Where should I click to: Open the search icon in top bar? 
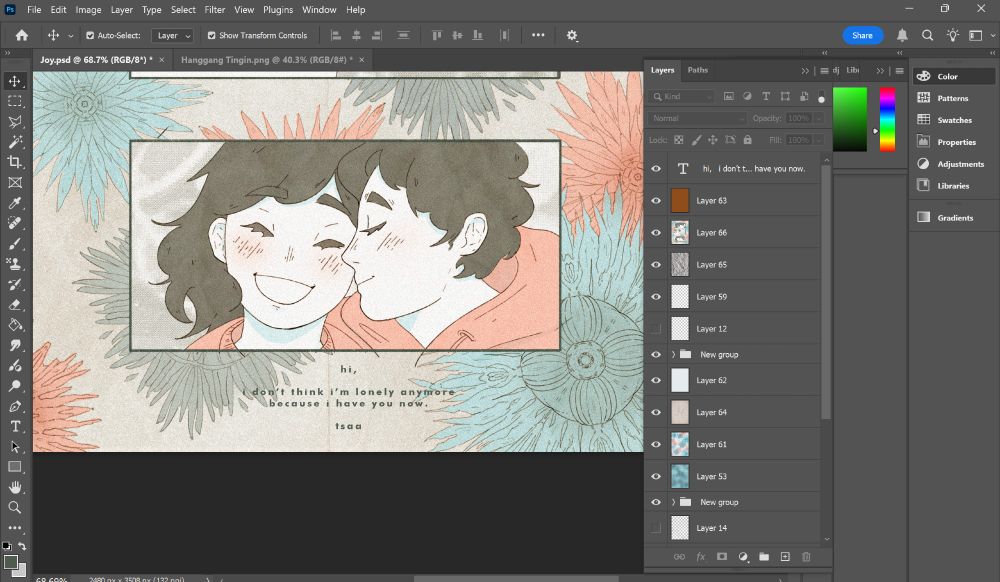pos(927,36)
